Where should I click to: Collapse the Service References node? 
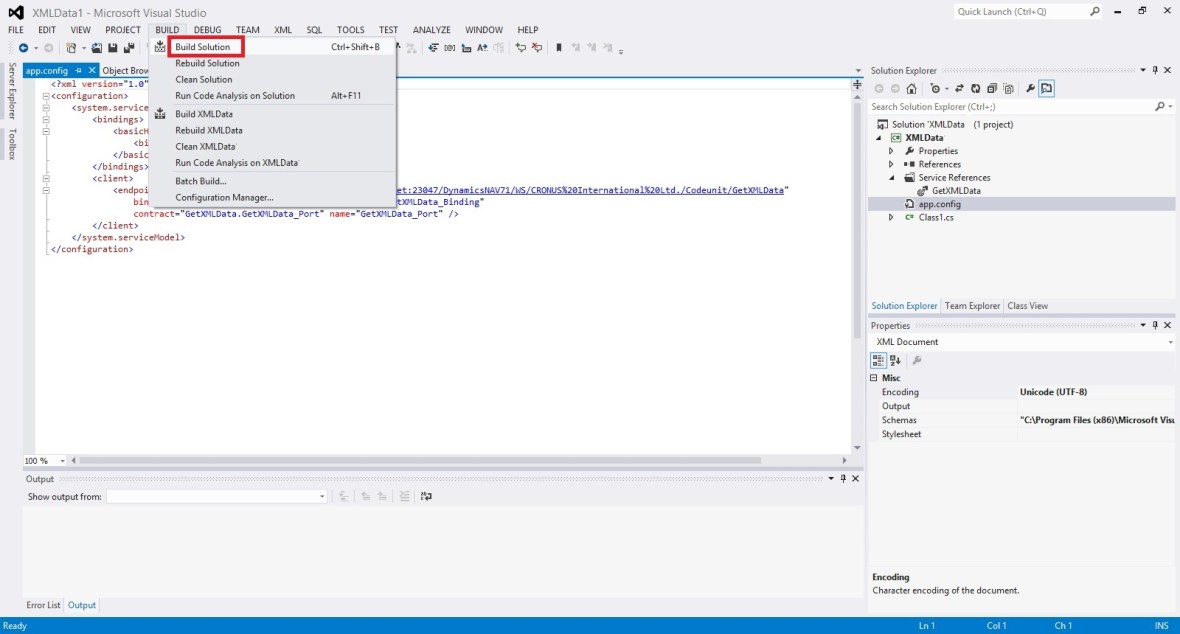[889, 177]
